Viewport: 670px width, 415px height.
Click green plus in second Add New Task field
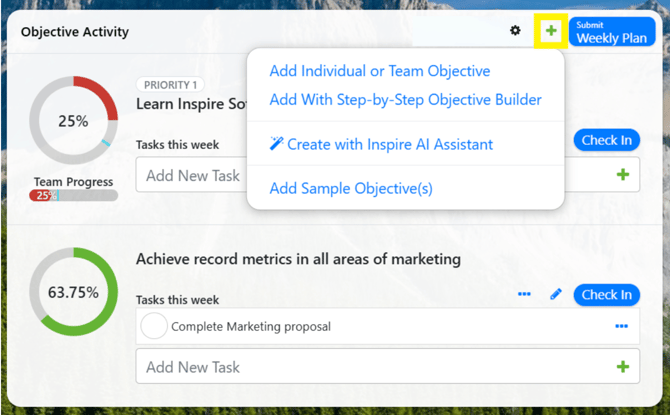point(623,366)
